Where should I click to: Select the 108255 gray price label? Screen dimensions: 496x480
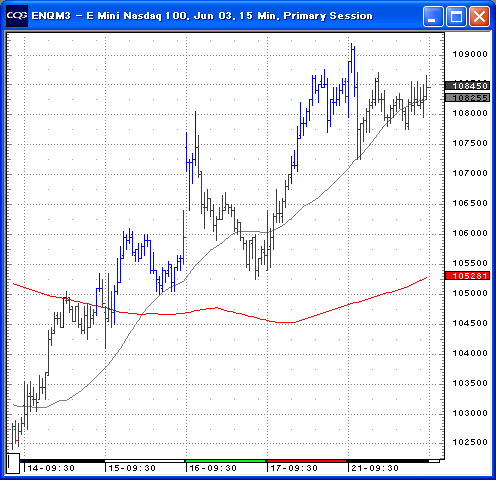tap(467, 98)
